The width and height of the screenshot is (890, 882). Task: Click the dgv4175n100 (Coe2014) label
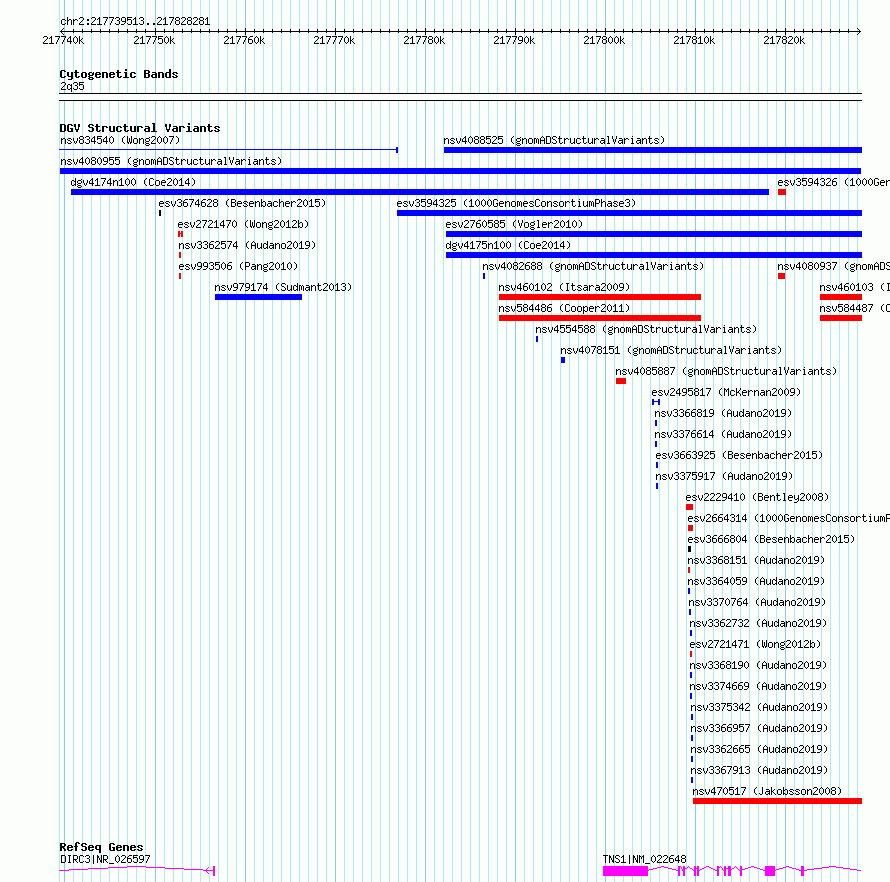click(508, 245)
